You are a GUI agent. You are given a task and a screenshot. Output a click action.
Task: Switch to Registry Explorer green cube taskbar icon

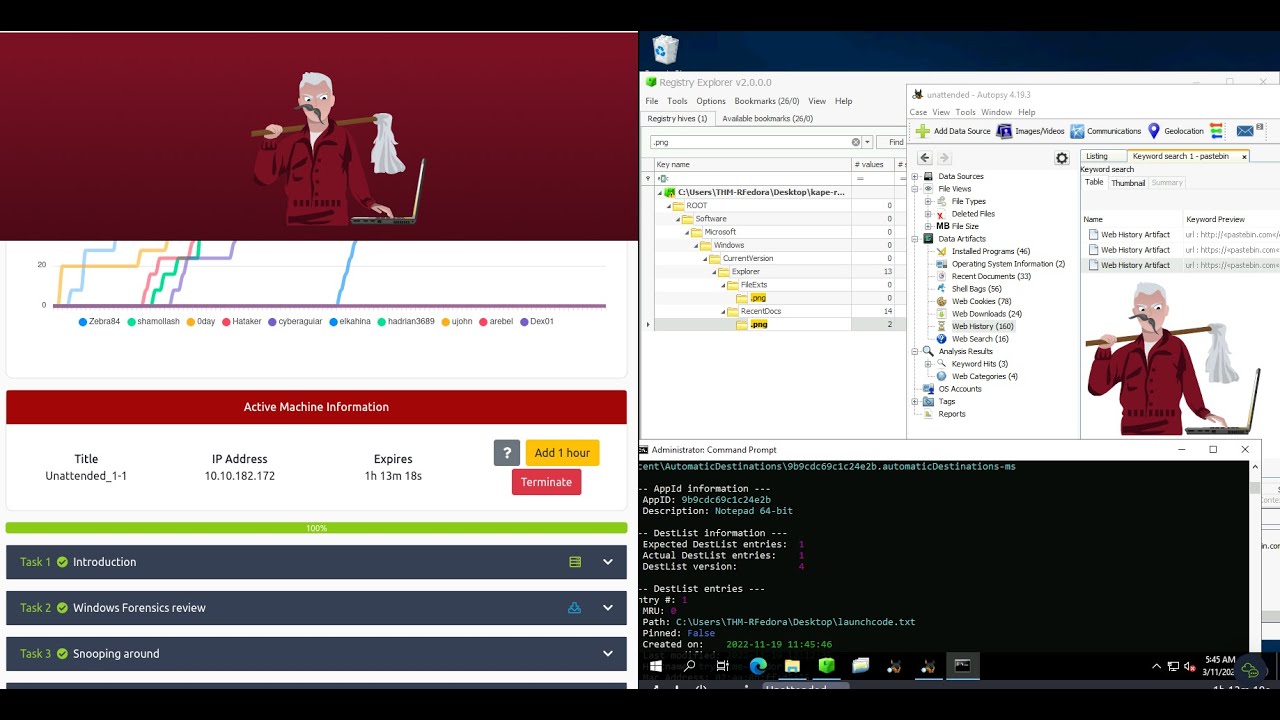(826, 666)
